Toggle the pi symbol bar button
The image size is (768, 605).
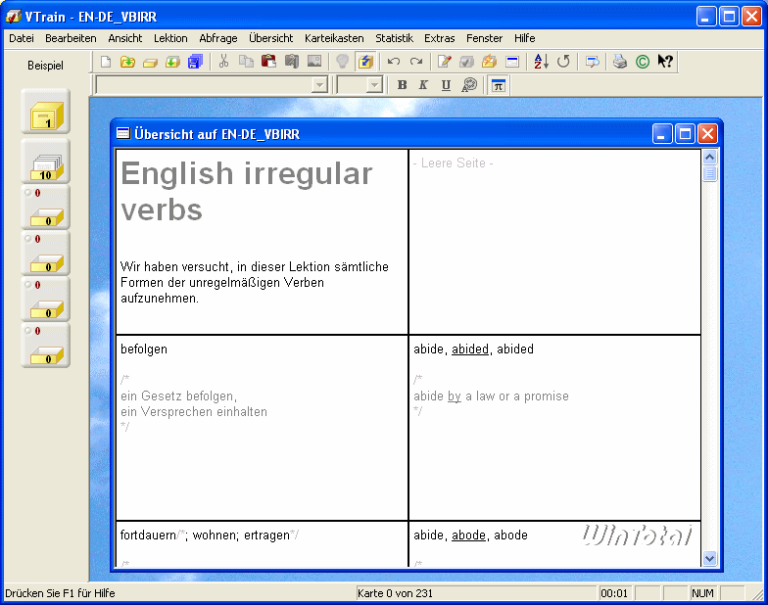[x=498, y=85]
